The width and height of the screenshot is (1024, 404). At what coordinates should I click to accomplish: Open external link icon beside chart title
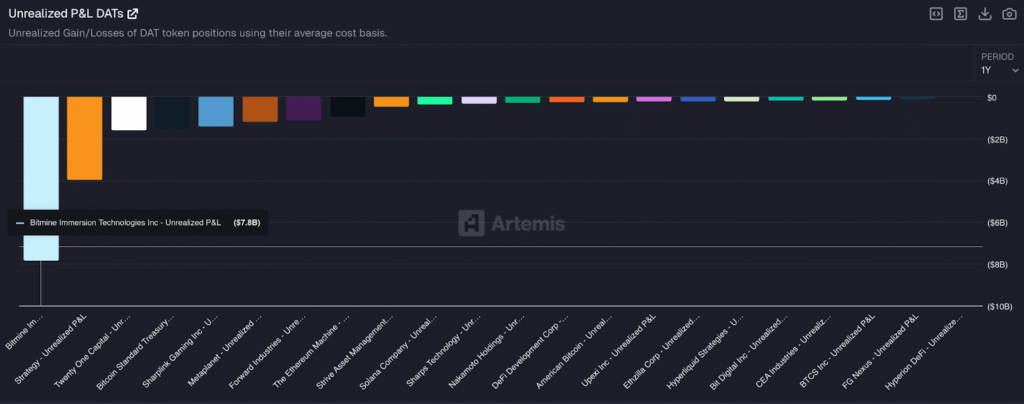(x=133, y=13)
